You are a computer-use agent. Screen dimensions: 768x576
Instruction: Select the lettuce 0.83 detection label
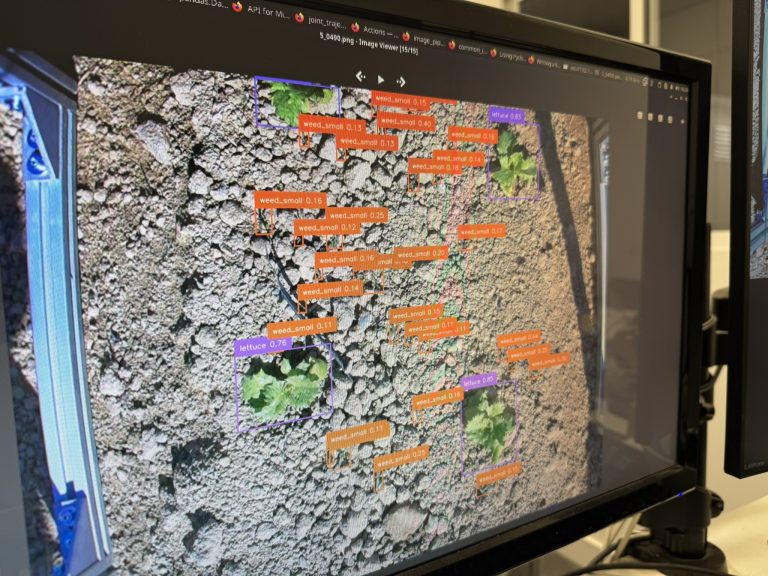[507, 116]
